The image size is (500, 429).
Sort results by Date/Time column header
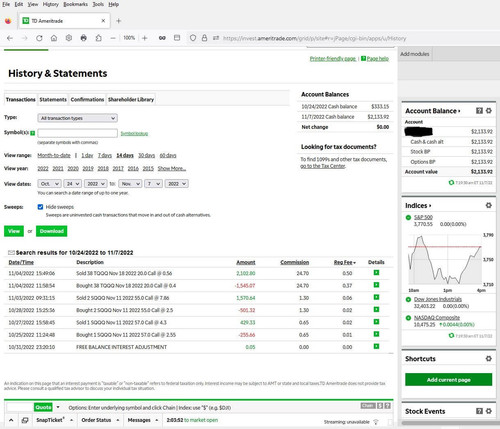[21, 262]
